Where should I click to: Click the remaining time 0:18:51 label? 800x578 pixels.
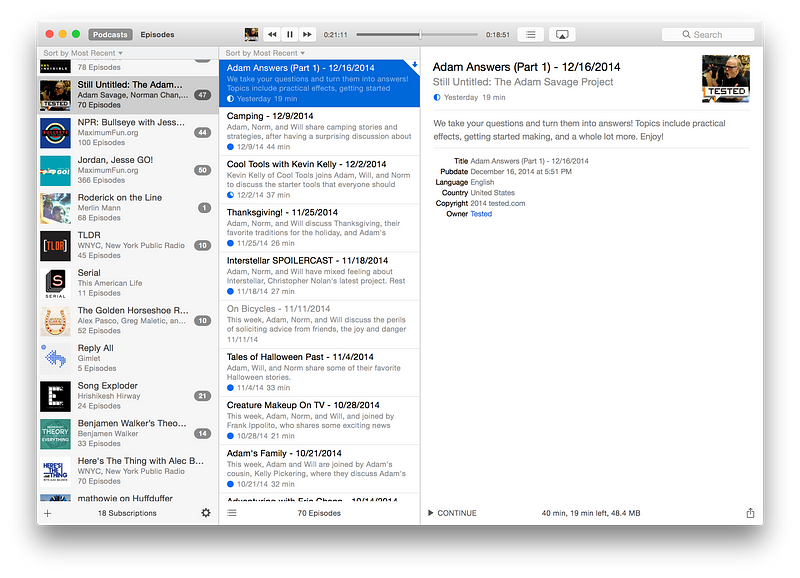click(x=497, y=35)
